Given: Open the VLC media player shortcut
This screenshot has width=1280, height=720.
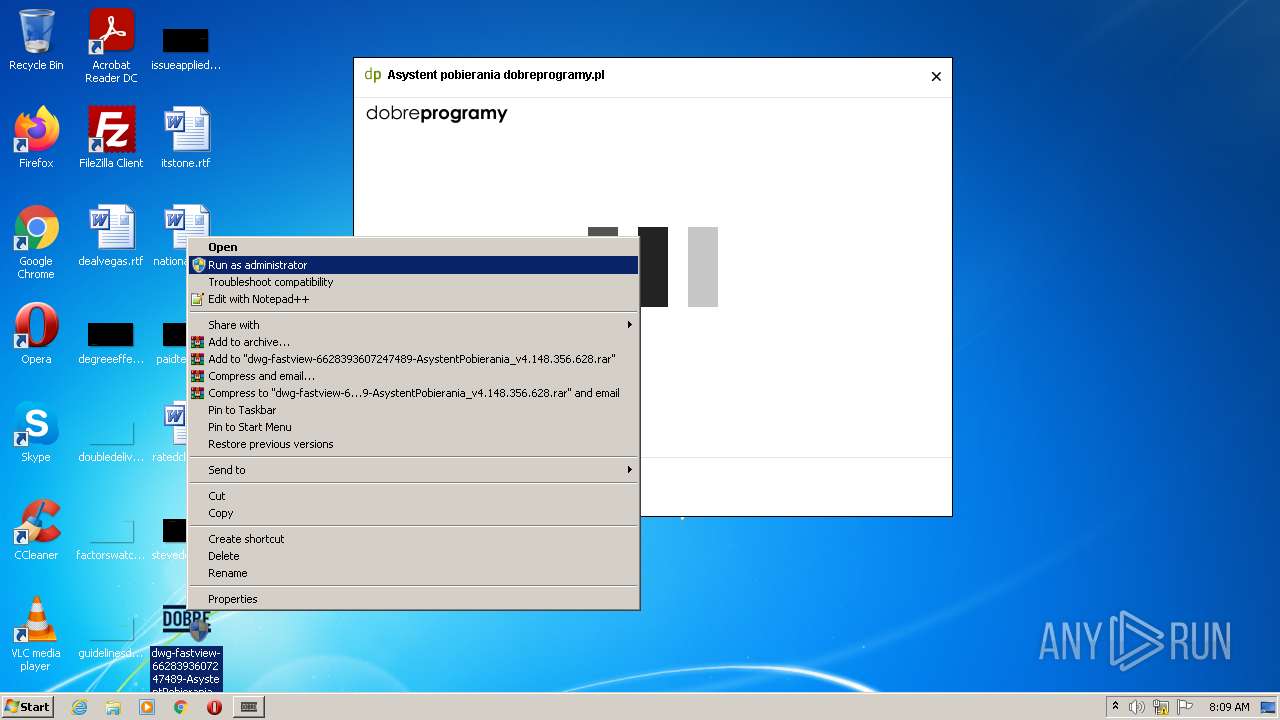Looking at the screenshot, I should point(36,634).
